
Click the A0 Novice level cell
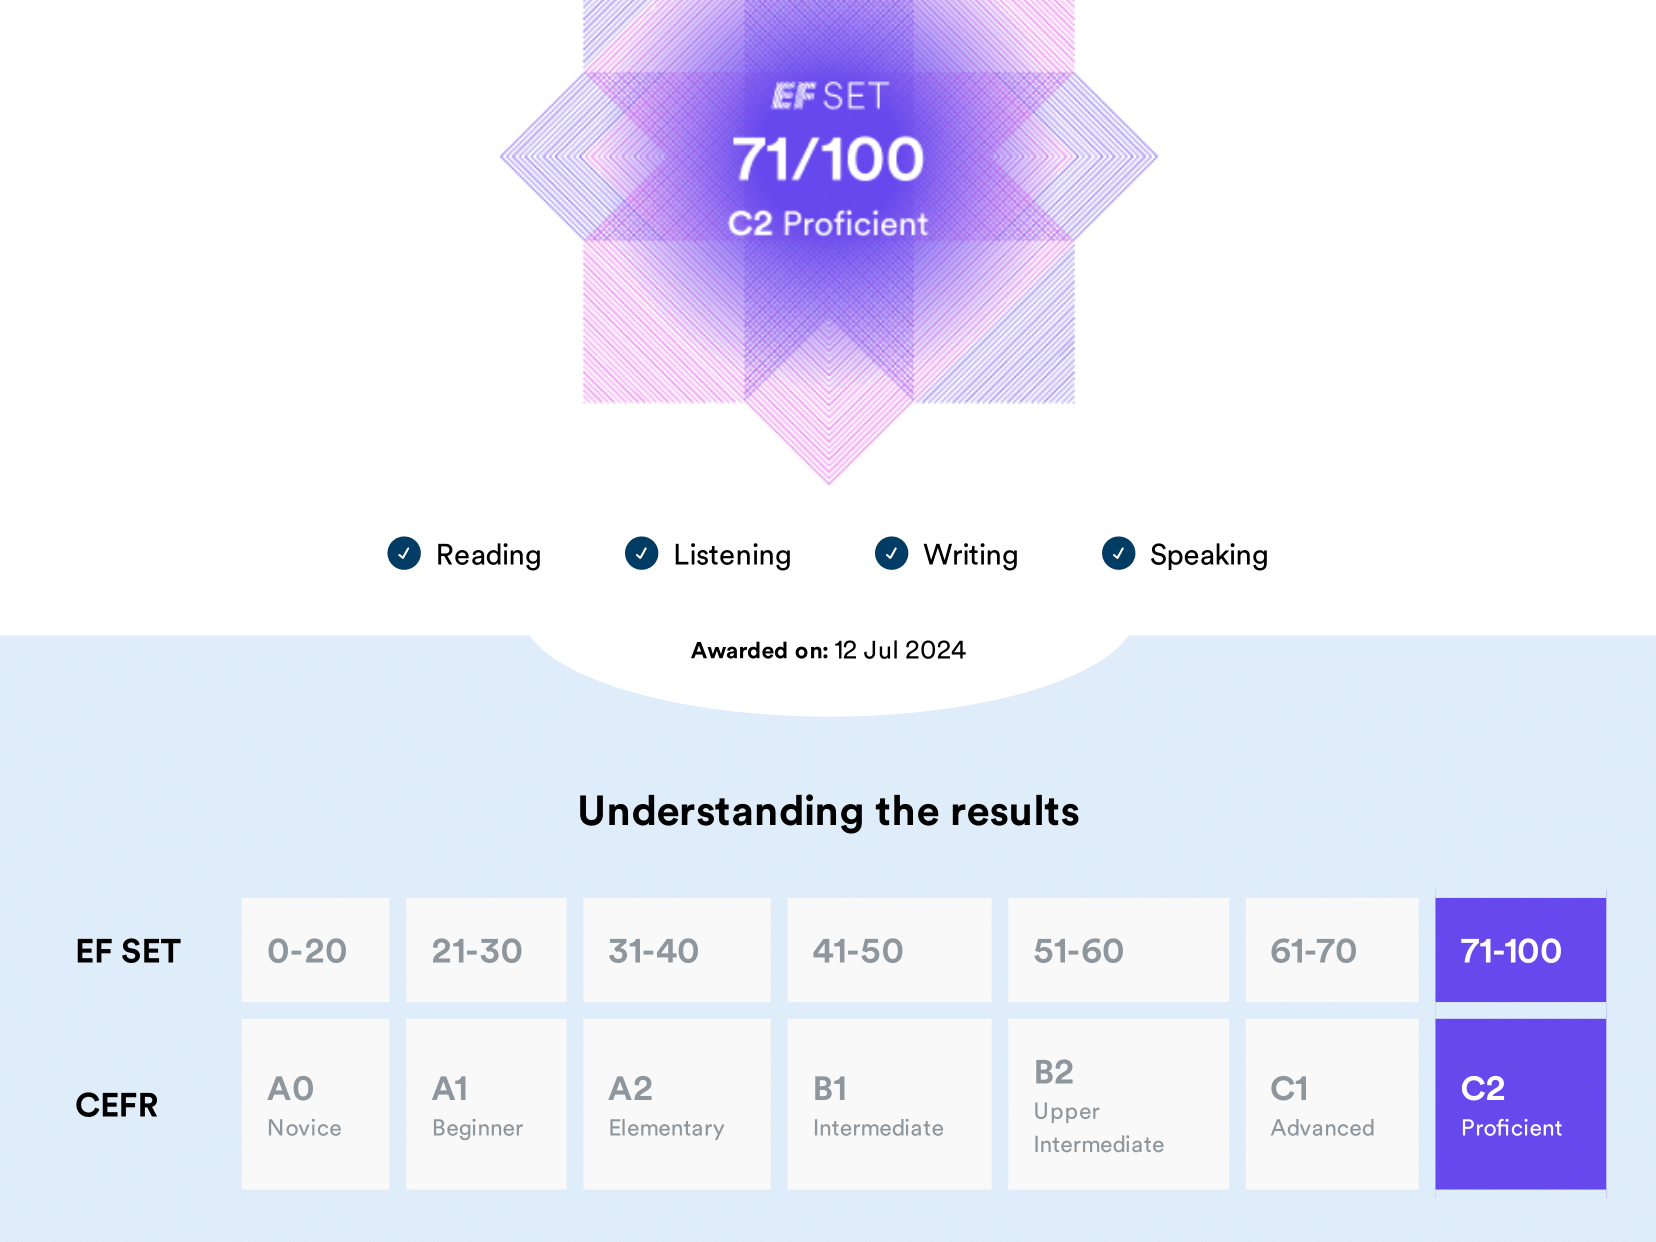(315, 1104)
